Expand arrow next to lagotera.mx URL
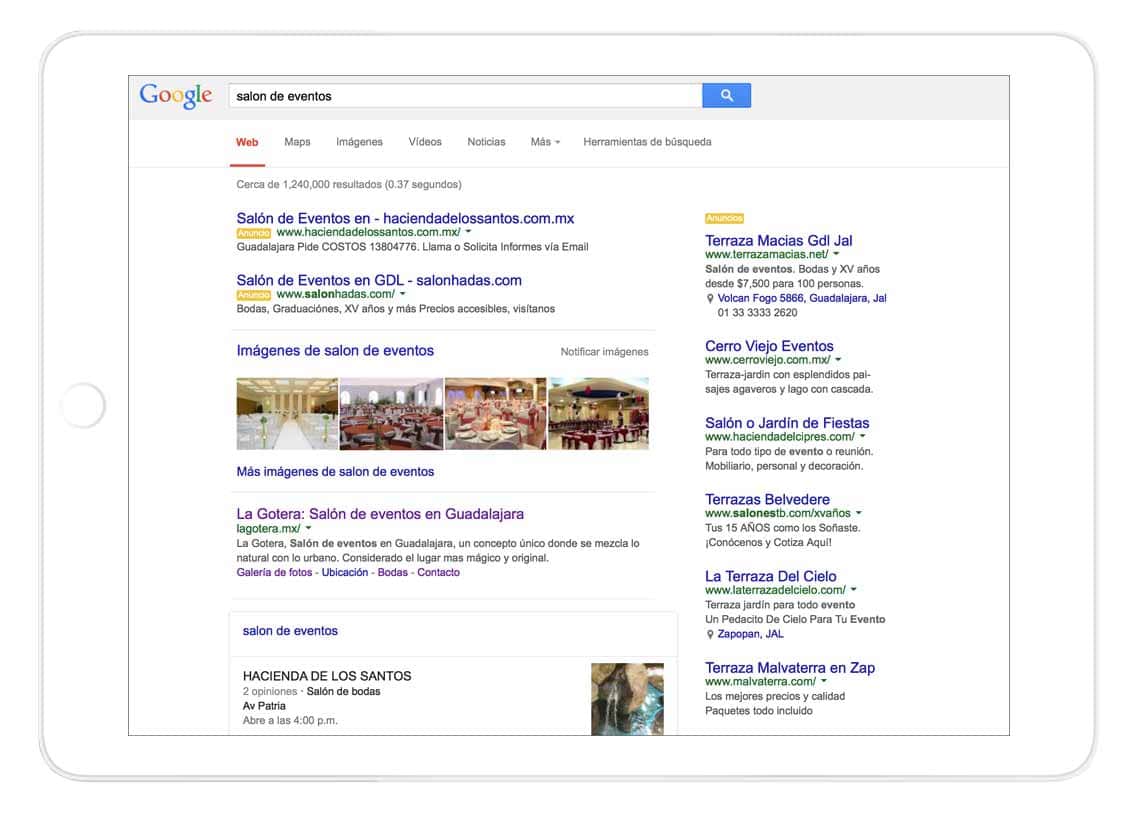This screenshot has height=814, width=1138. point(308,529)
